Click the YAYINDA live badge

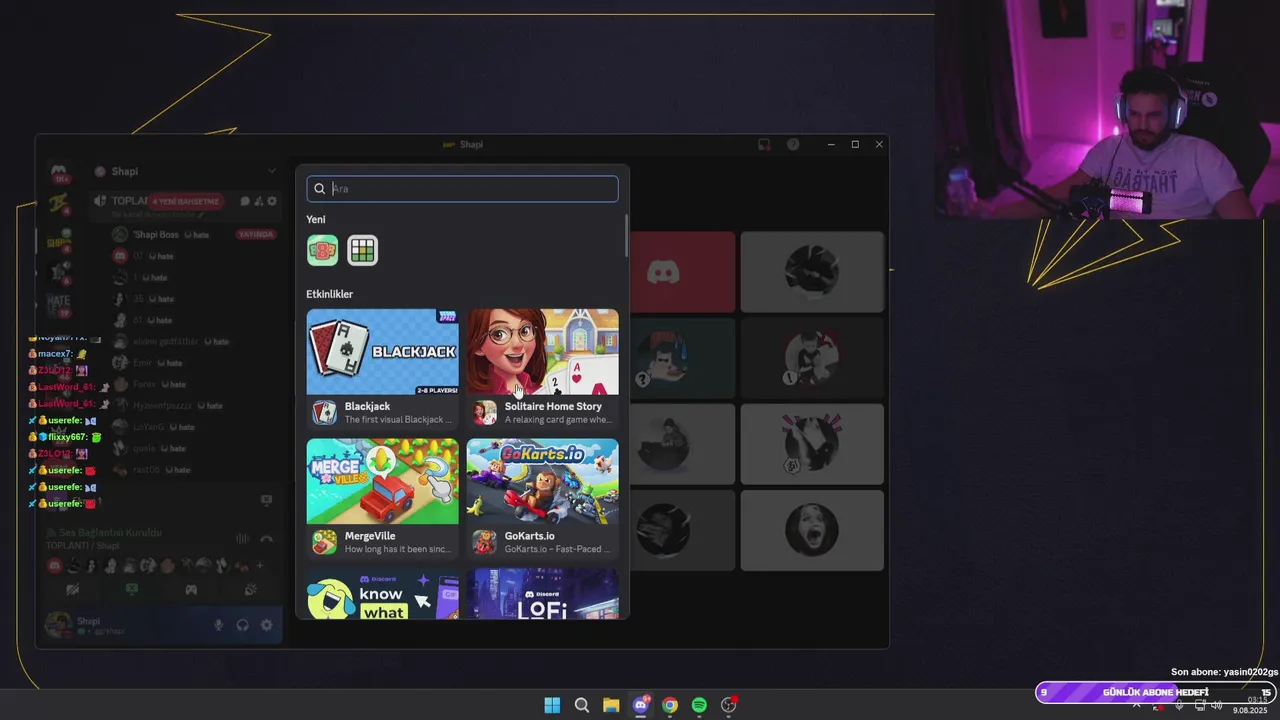[256, 234]
